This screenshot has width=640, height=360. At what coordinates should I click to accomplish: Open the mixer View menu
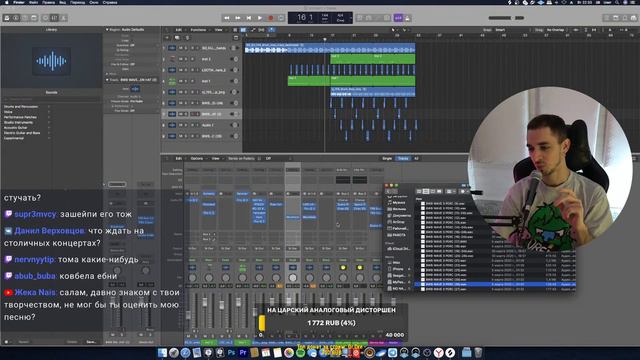[x=215, y=158]
